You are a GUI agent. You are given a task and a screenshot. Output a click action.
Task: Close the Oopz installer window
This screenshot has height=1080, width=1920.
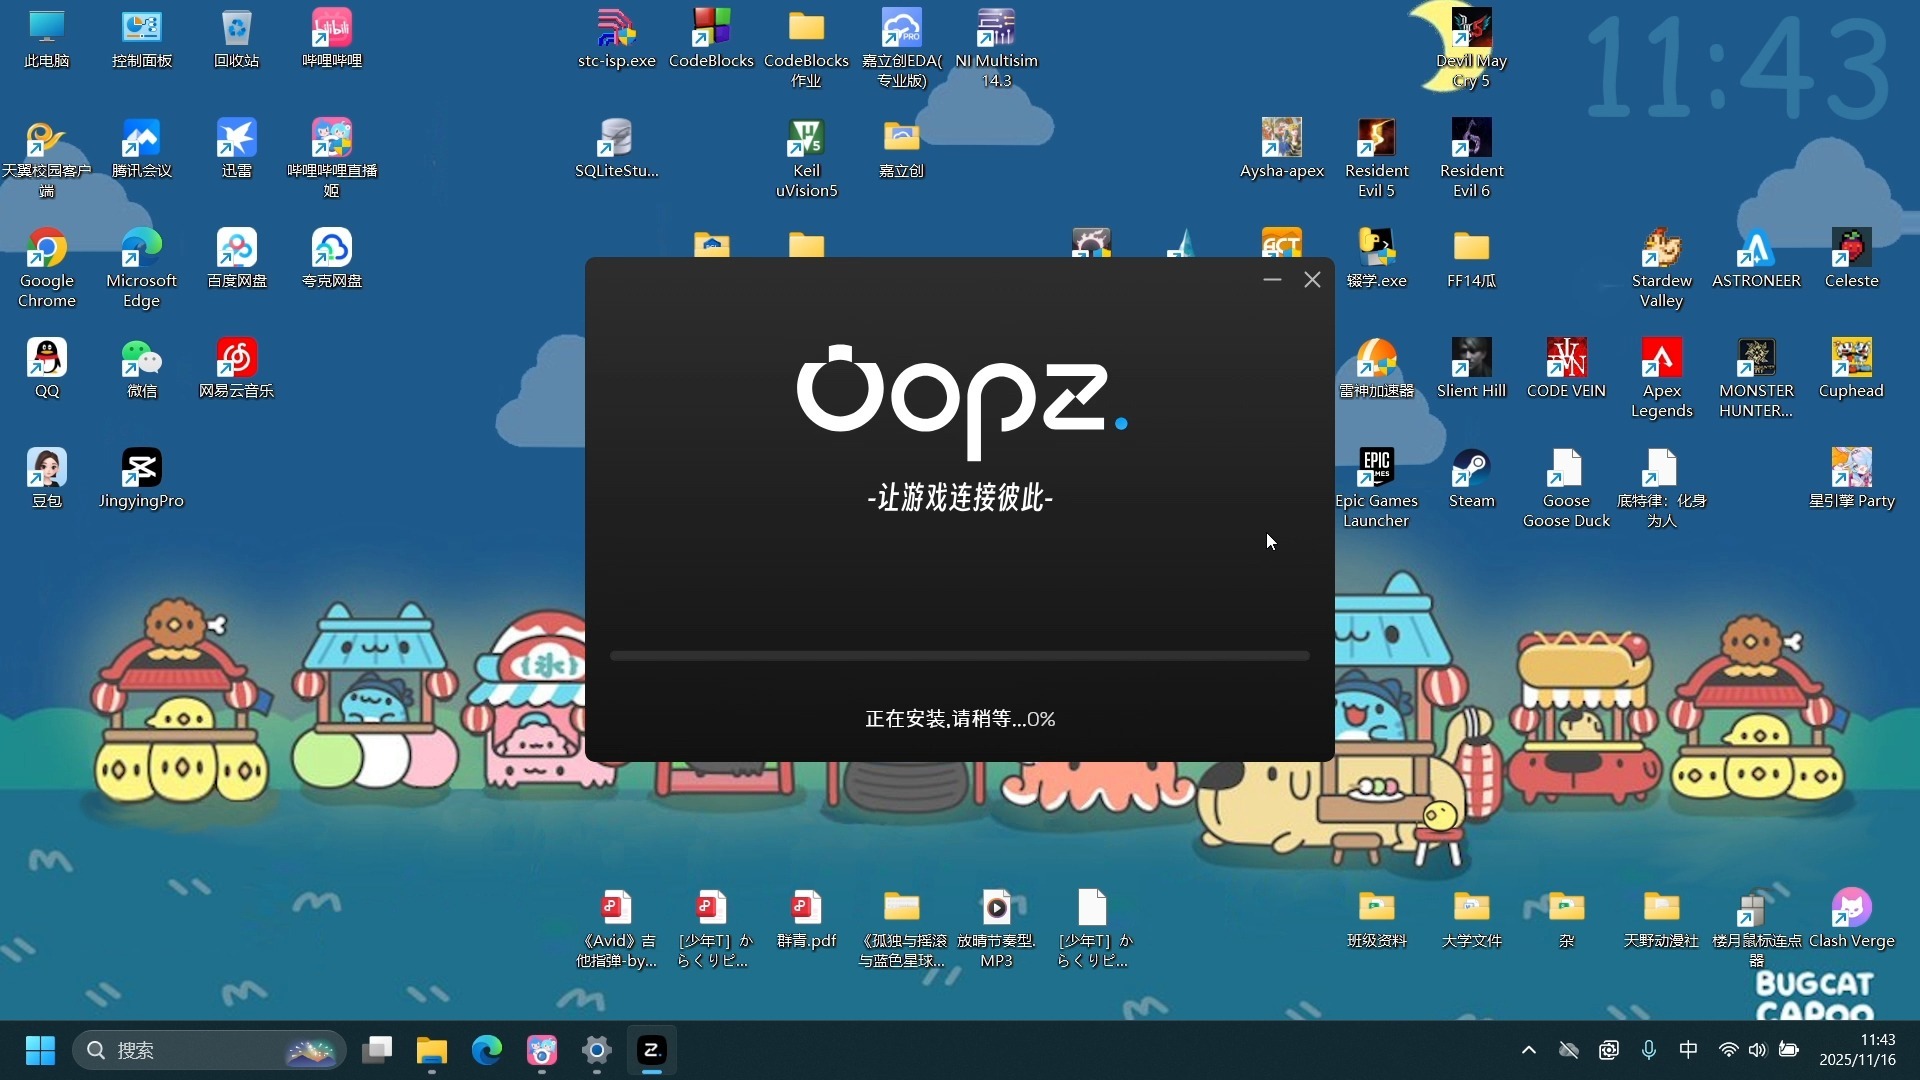pyautogui.click(x=1312, y=280)
